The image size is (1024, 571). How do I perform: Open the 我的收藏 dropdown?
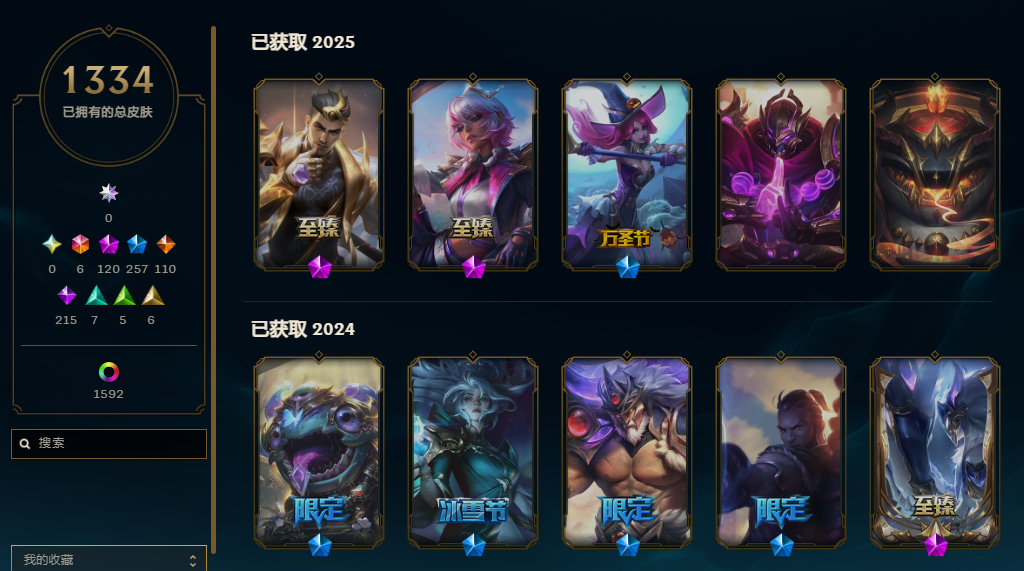[x=108, y=559]
